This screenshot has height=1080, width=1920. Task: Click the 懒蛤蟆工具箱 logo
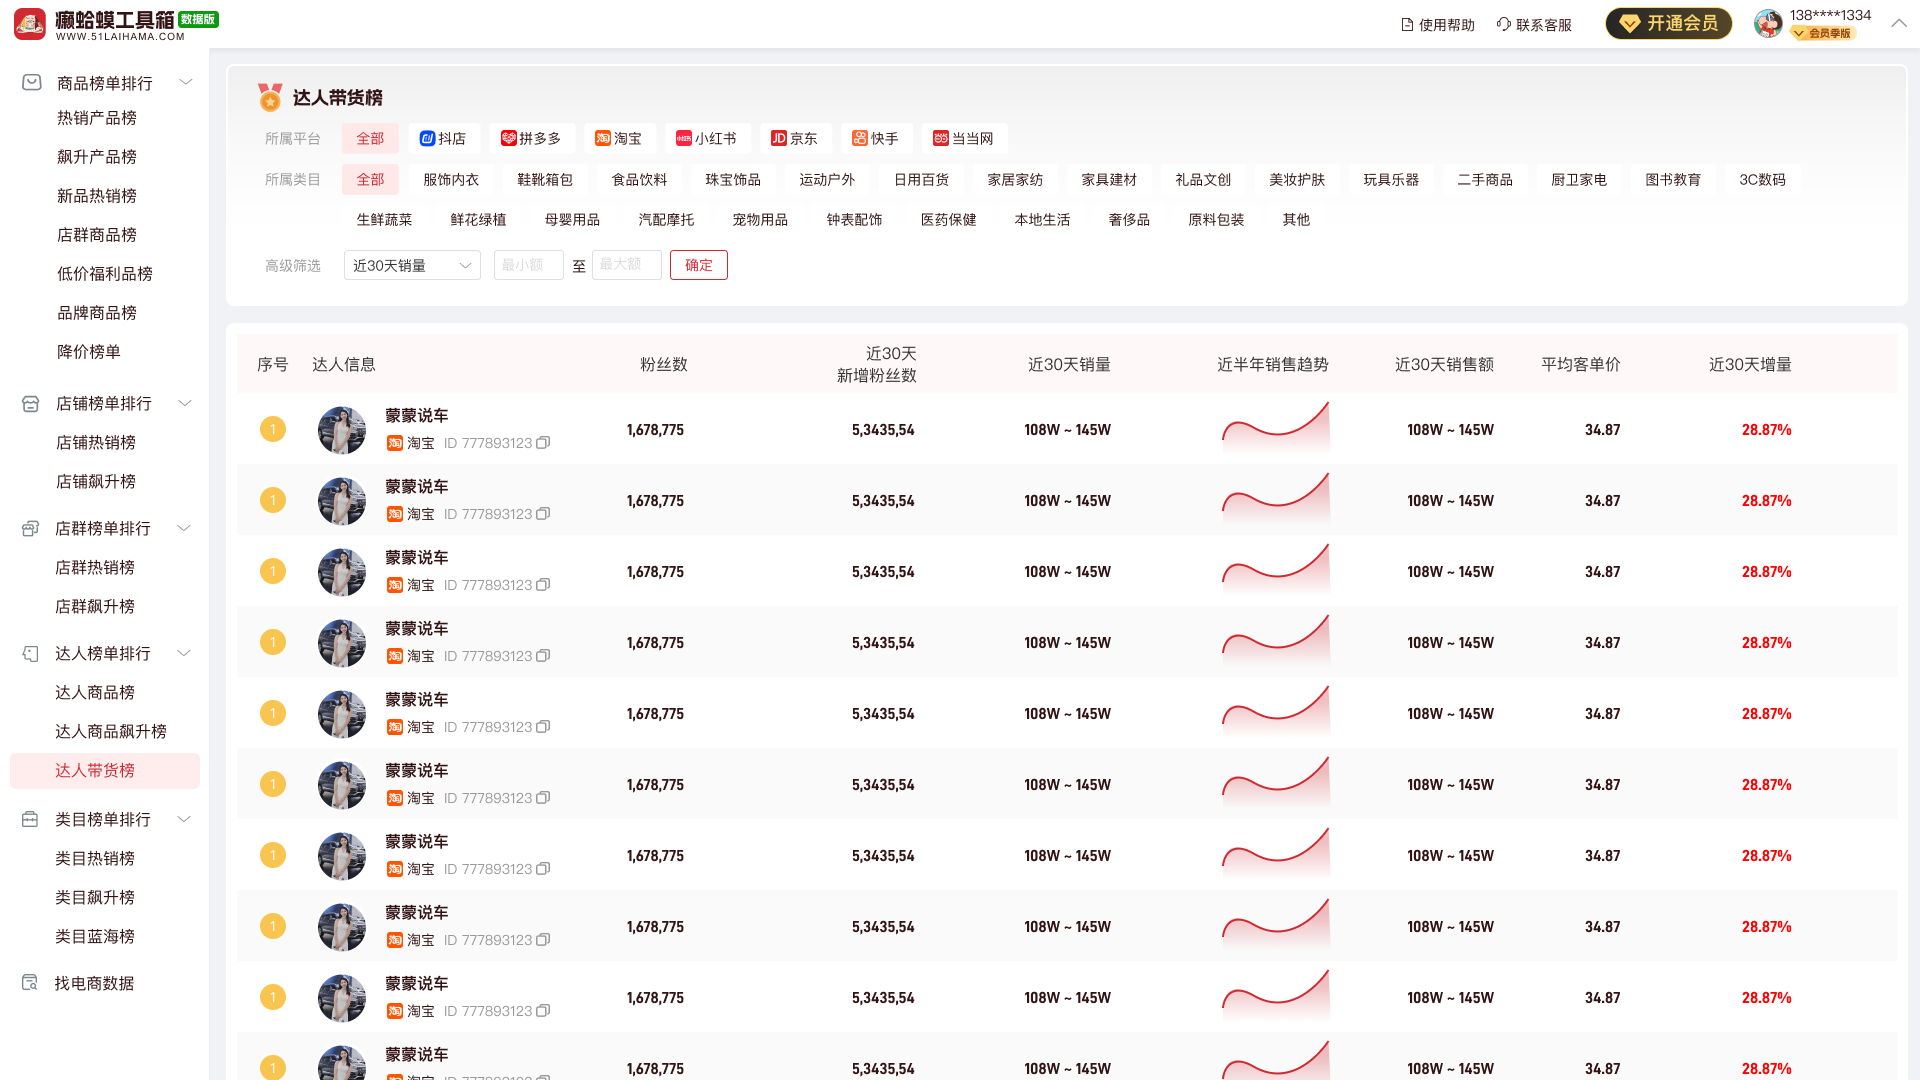pos(30,24)
